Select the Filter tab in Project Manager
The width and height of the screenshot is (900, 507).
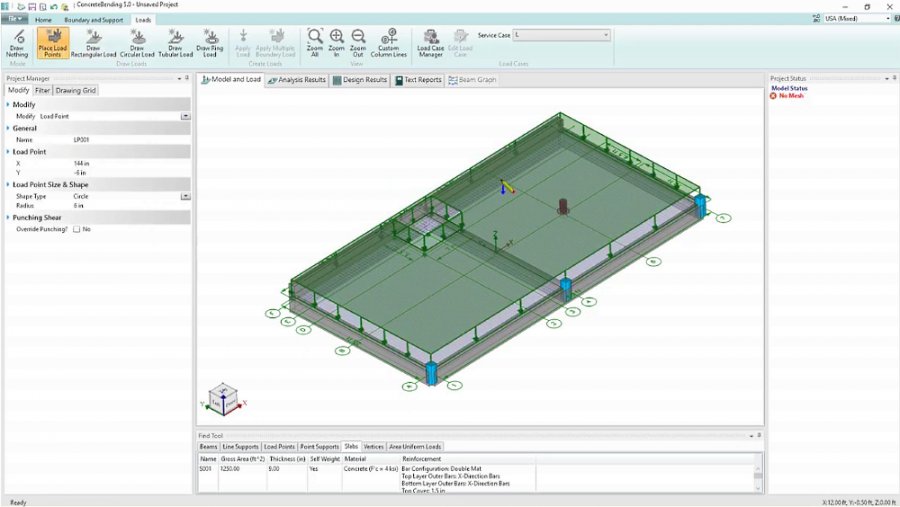42,90
